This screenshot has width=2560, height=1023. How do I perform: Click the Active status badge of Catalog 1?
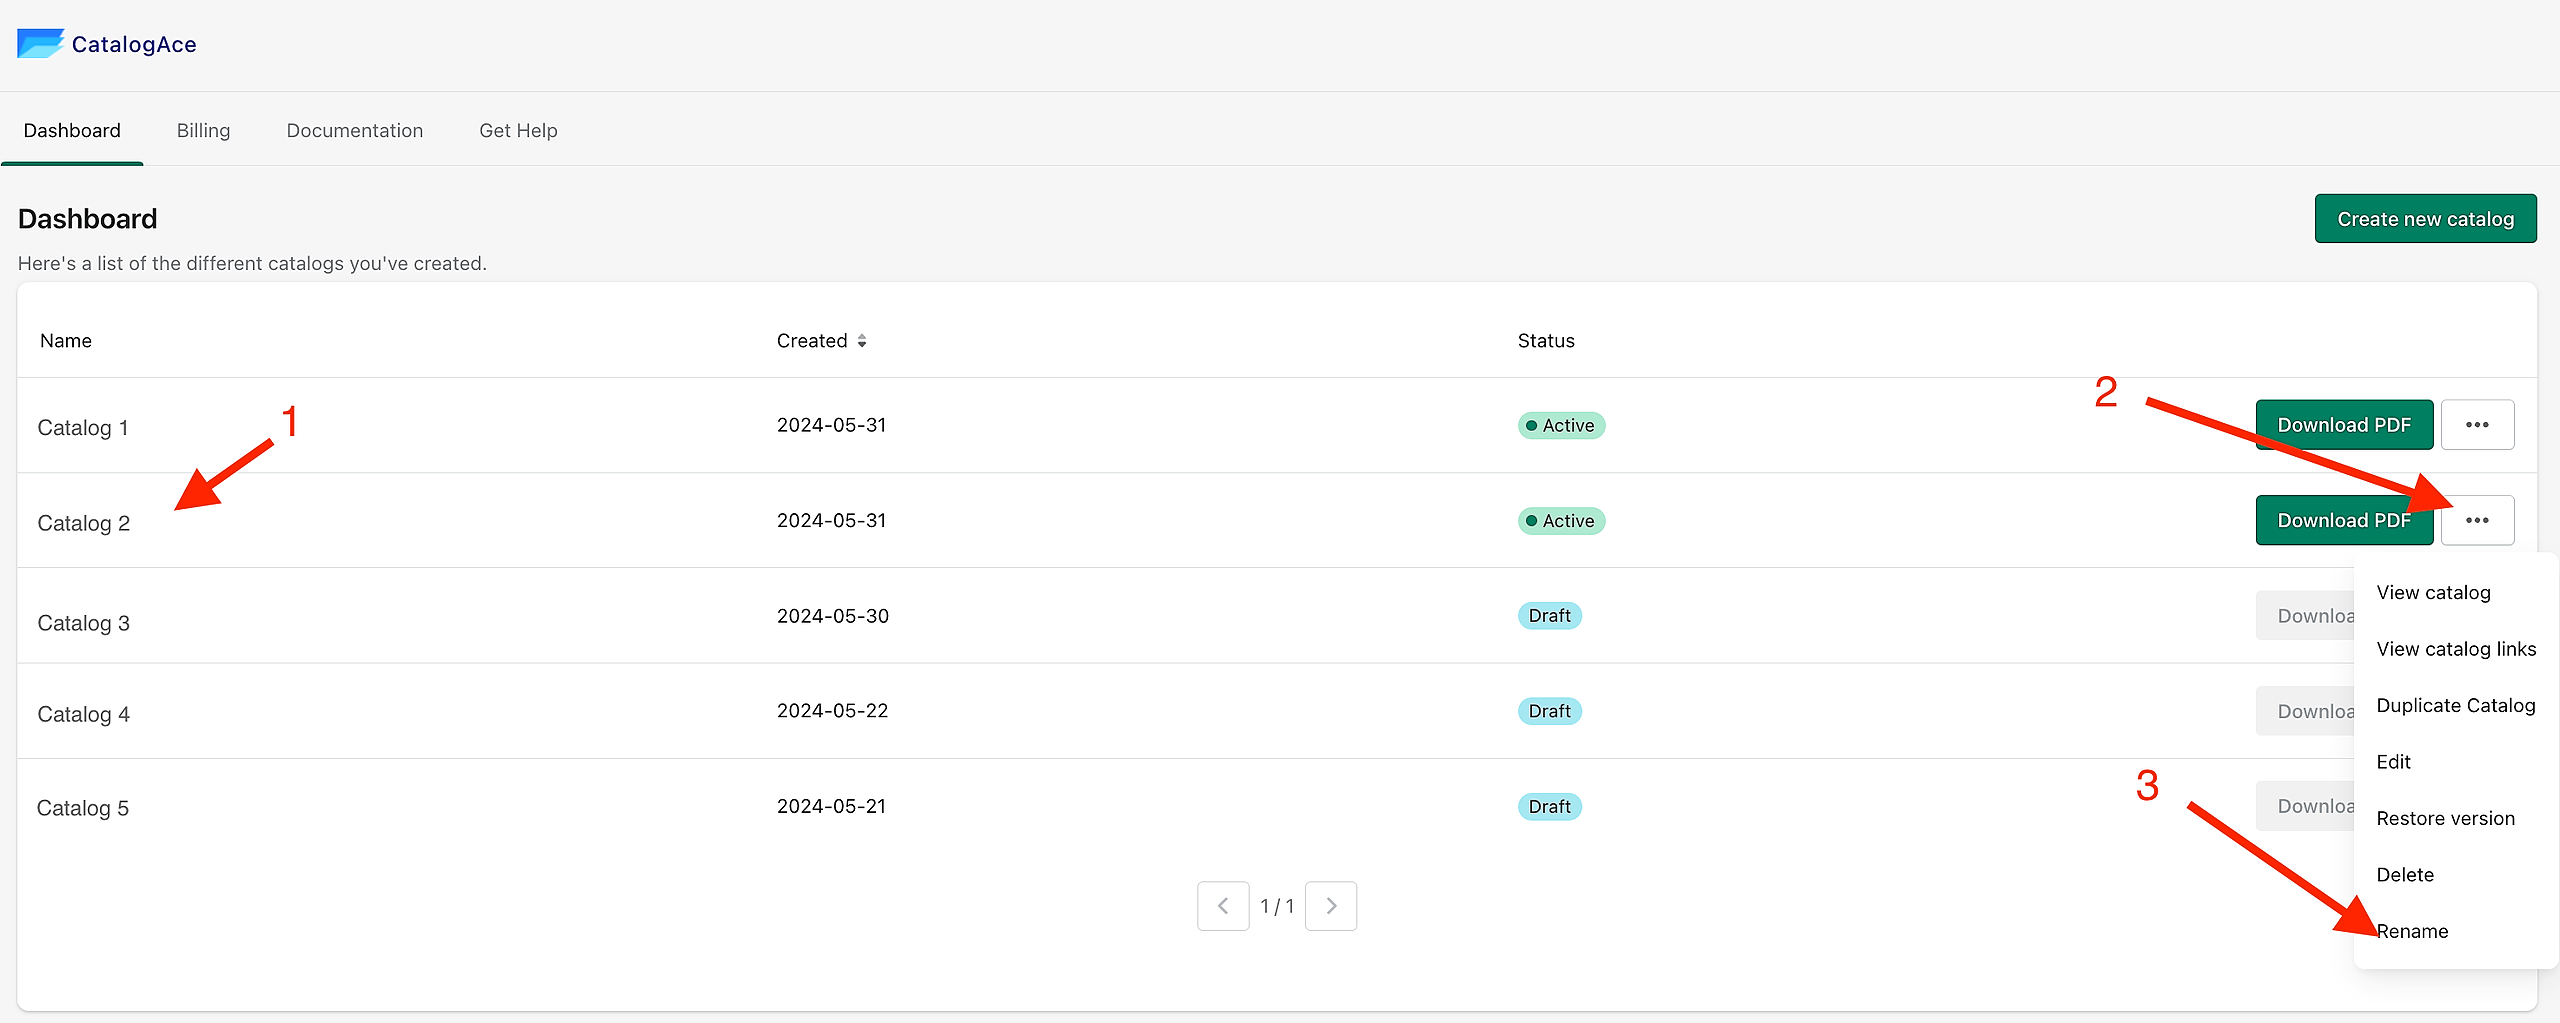(x=1561, y=426)
